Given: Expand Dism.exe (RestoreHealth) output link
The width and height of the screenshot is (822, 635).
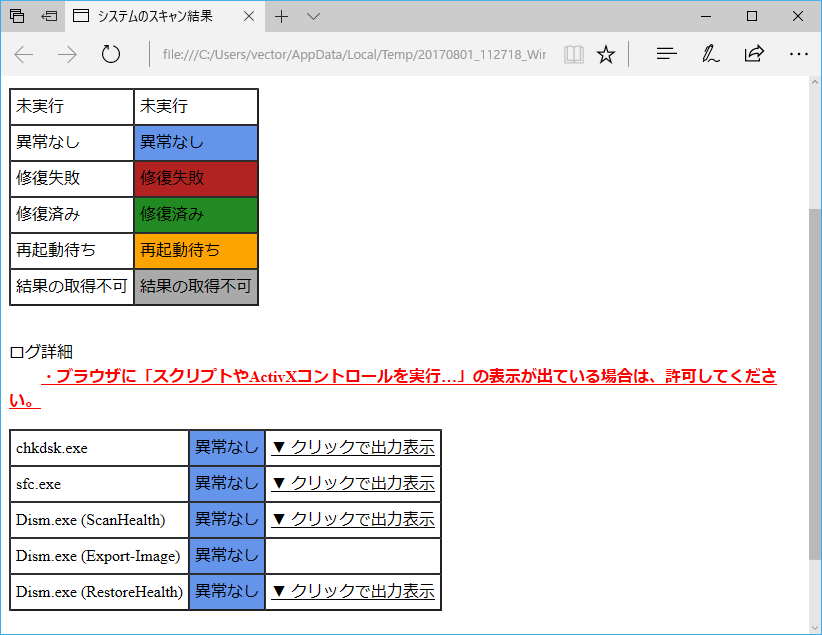Looking at the screenshot, I should tap(353, 591).
